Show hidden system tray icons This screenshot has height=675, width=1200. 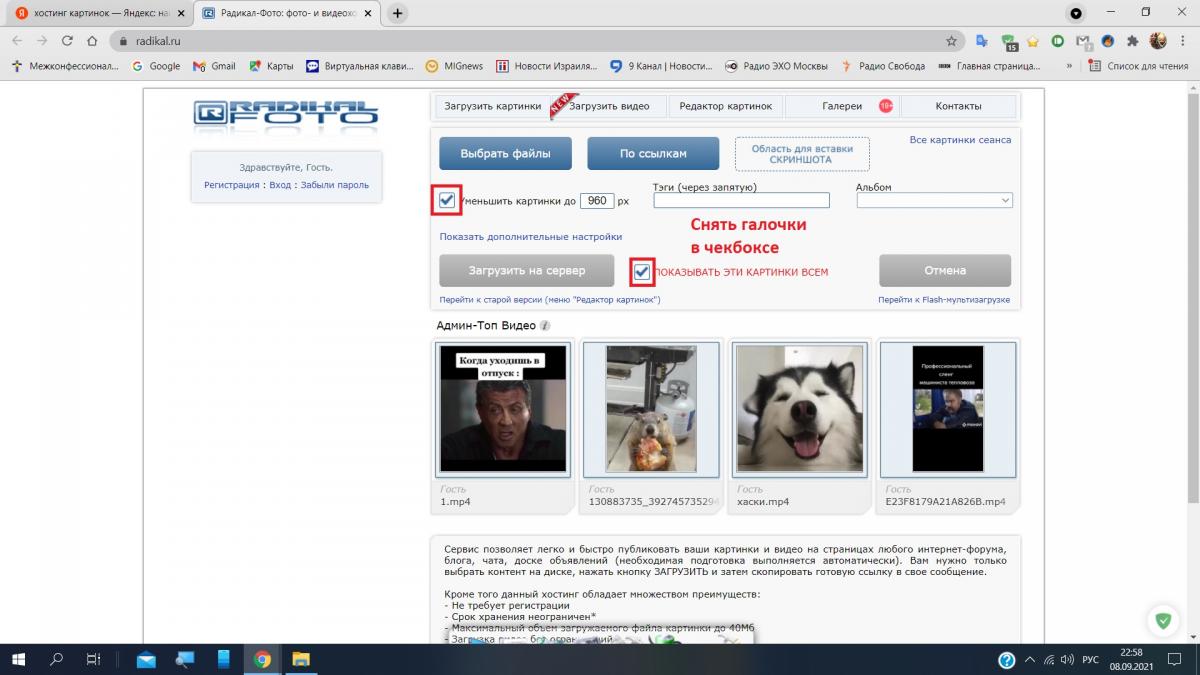[1032, 660]
